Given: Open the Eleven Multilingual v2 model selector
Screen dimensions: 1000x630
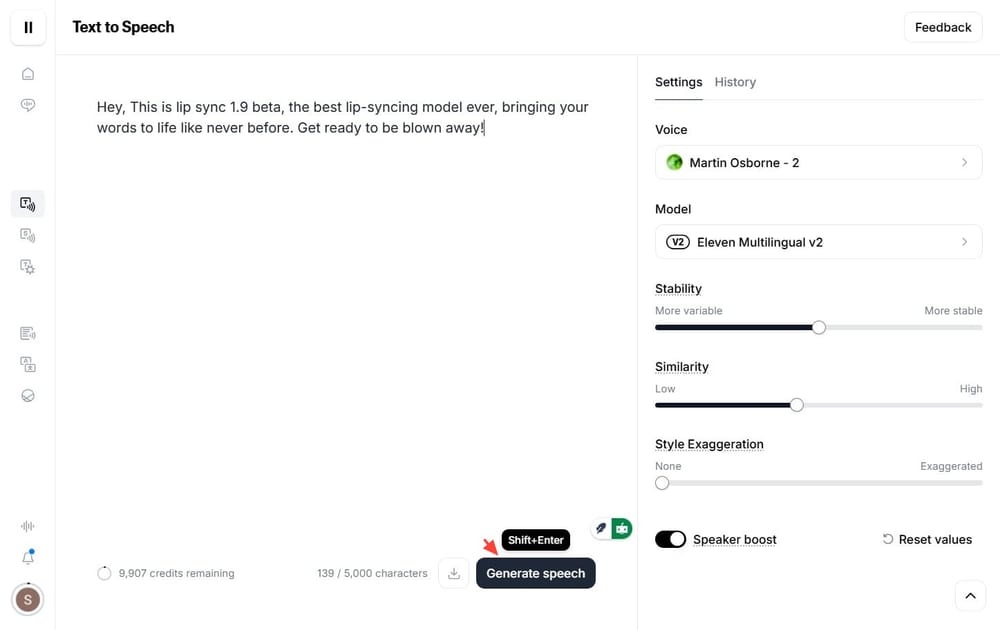Looking at the screenshot, I should pos(818,241).
